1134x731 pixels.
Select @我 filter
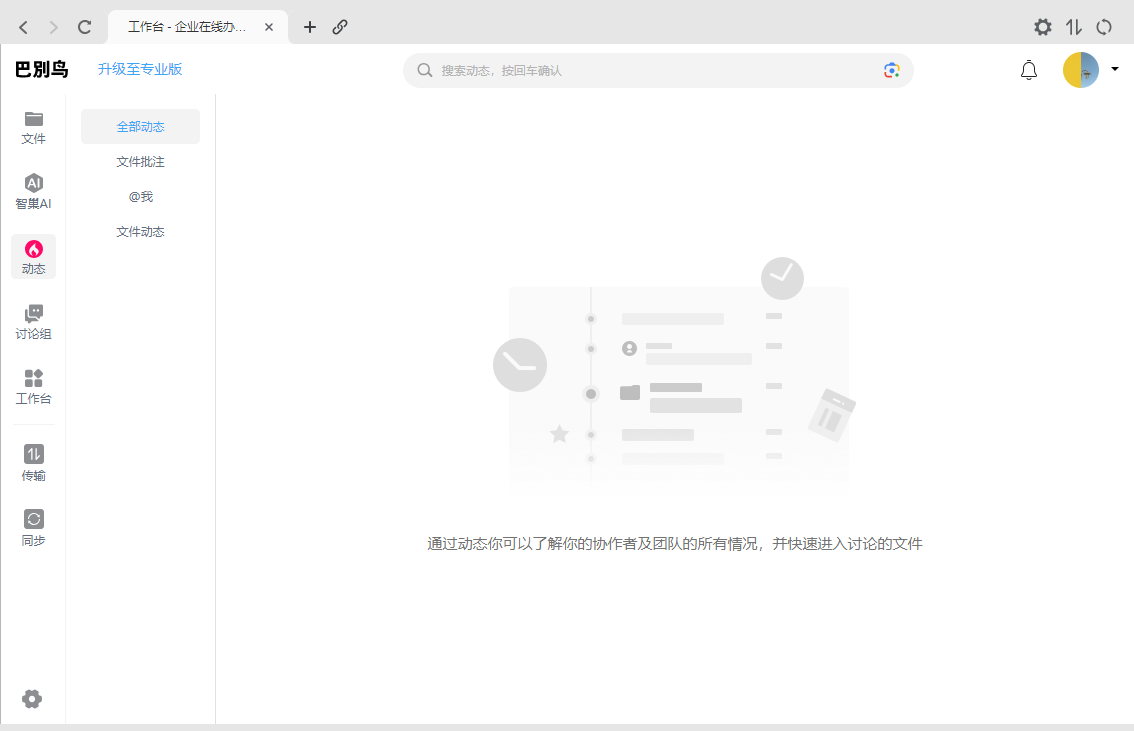point(140,197)
